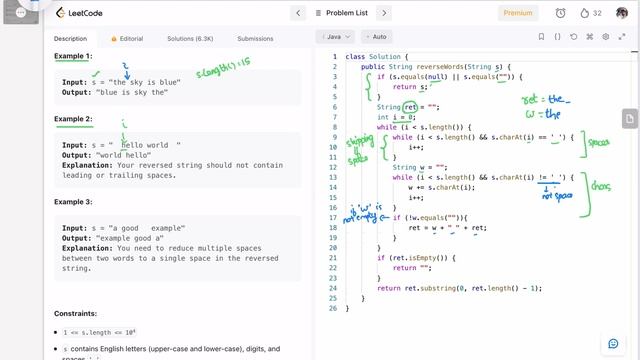Click the format code braces icon

click(557, 37)
